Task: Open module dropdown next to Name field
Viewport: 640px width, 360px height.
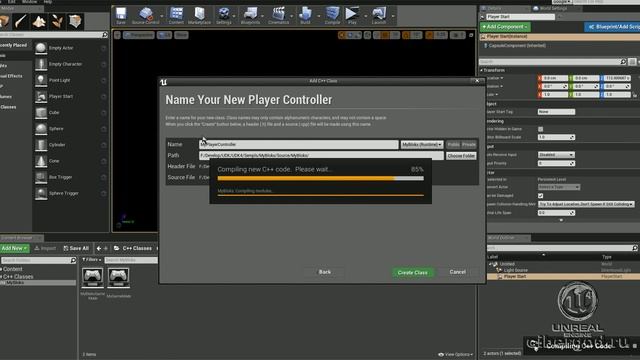Action: pos(422,144)
